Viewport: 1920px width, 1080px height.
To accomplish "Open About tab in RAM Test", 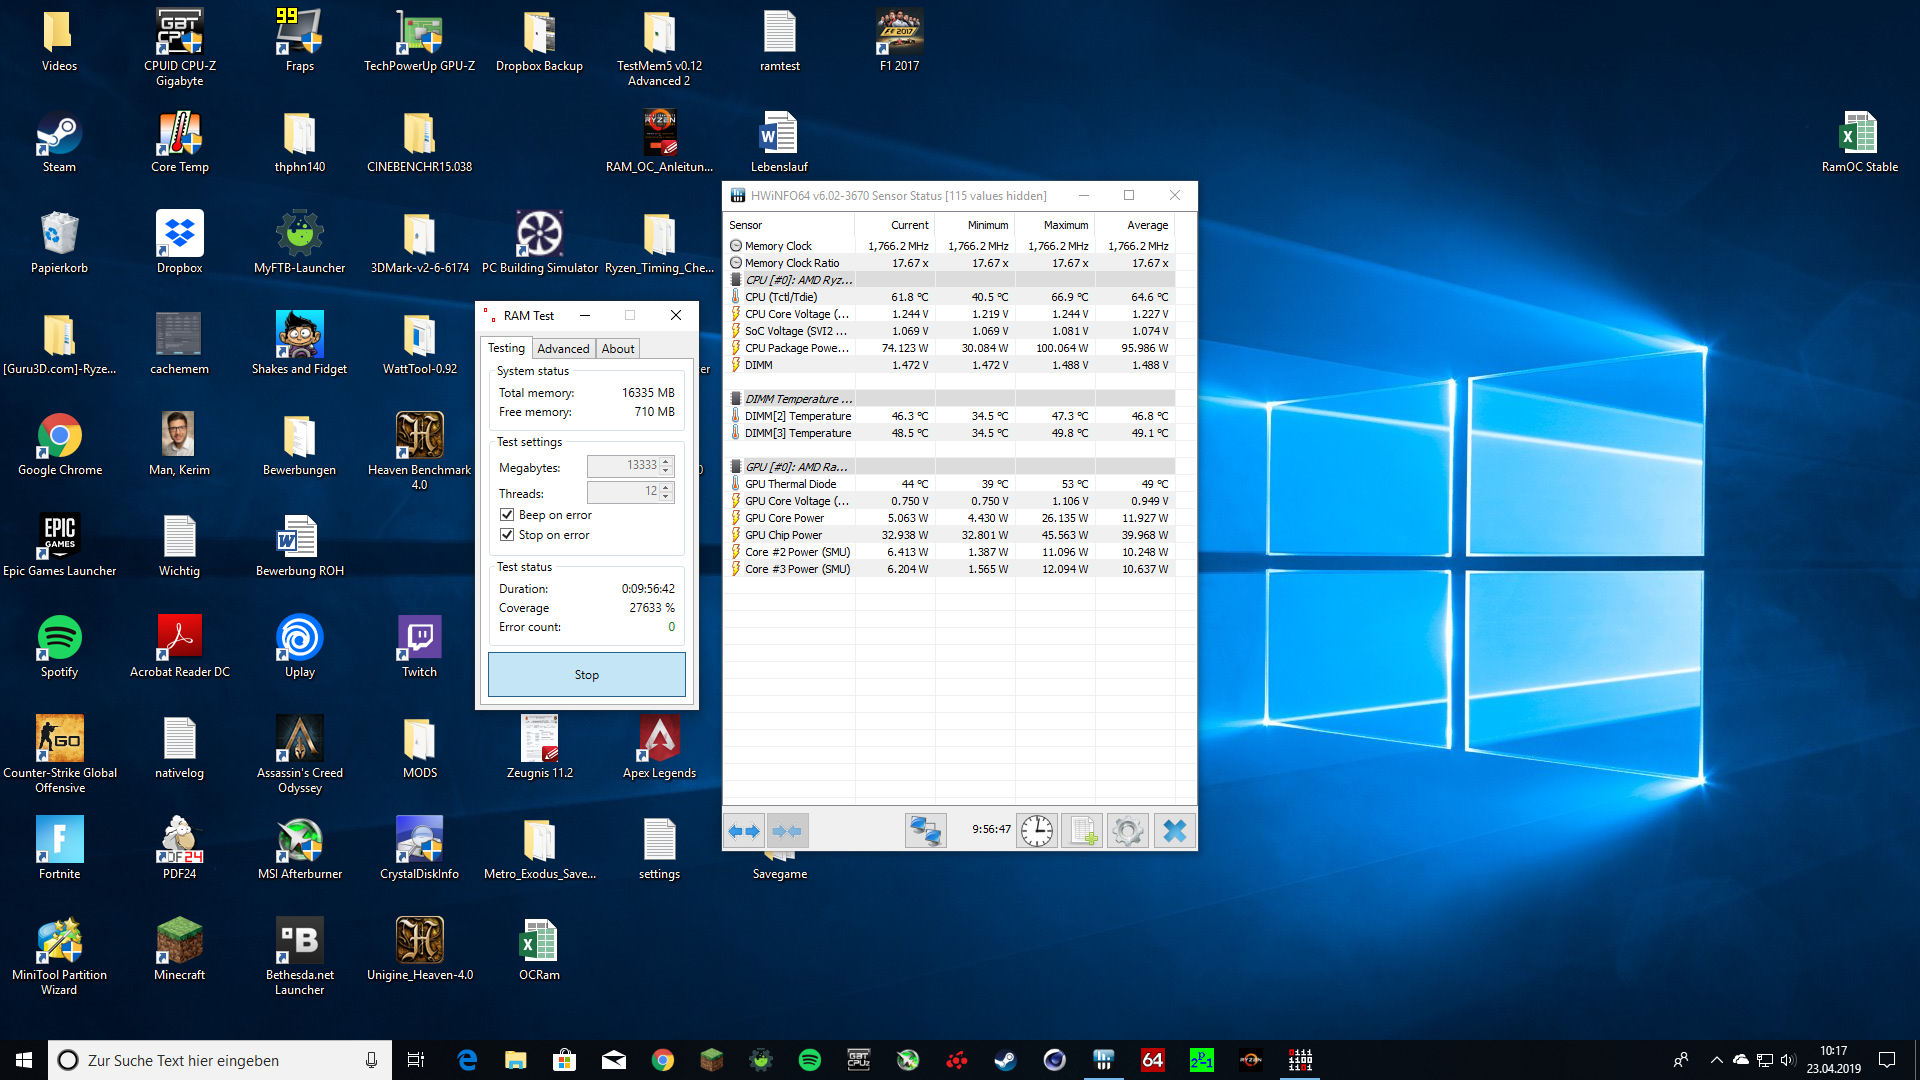I will pyautogui.click(x=618, y=349).
